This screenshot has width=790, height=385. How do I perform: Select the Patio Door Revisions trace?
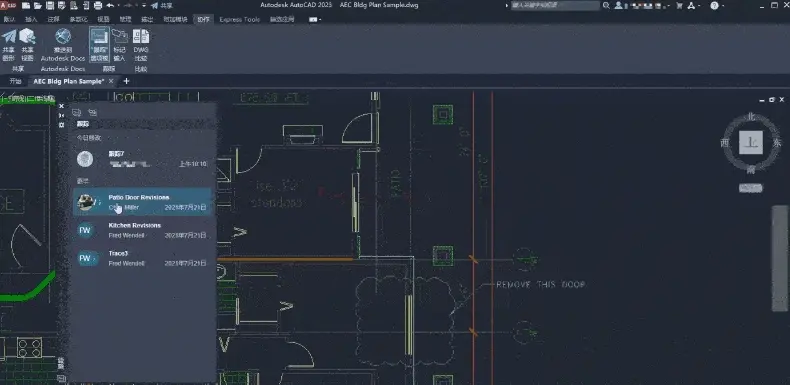143,202
